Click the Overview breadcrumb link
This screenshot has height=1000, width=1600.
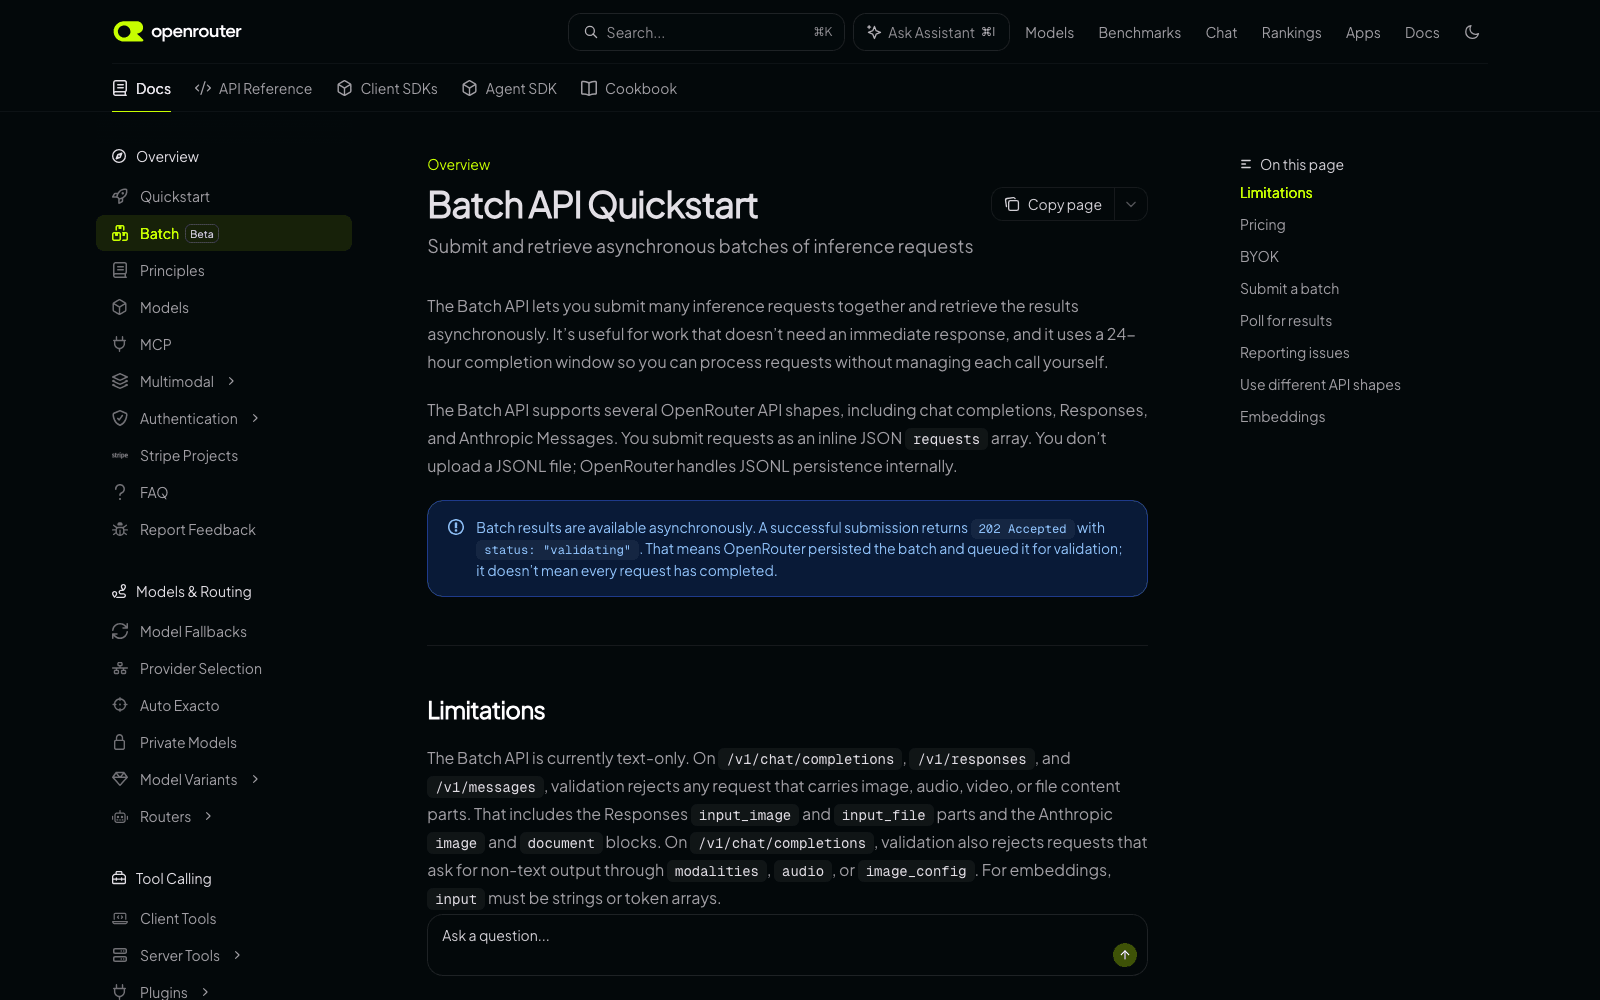[x=458, y=165]
